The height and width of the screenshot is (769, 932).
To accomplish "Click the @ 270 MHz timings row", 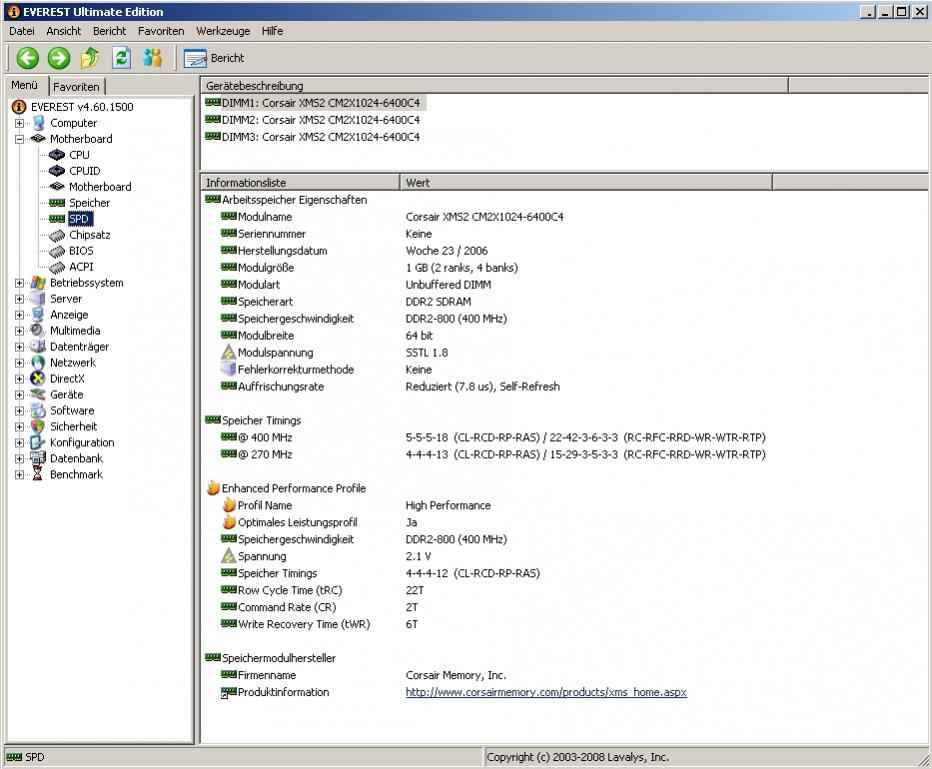I will (x=493, y=455).
